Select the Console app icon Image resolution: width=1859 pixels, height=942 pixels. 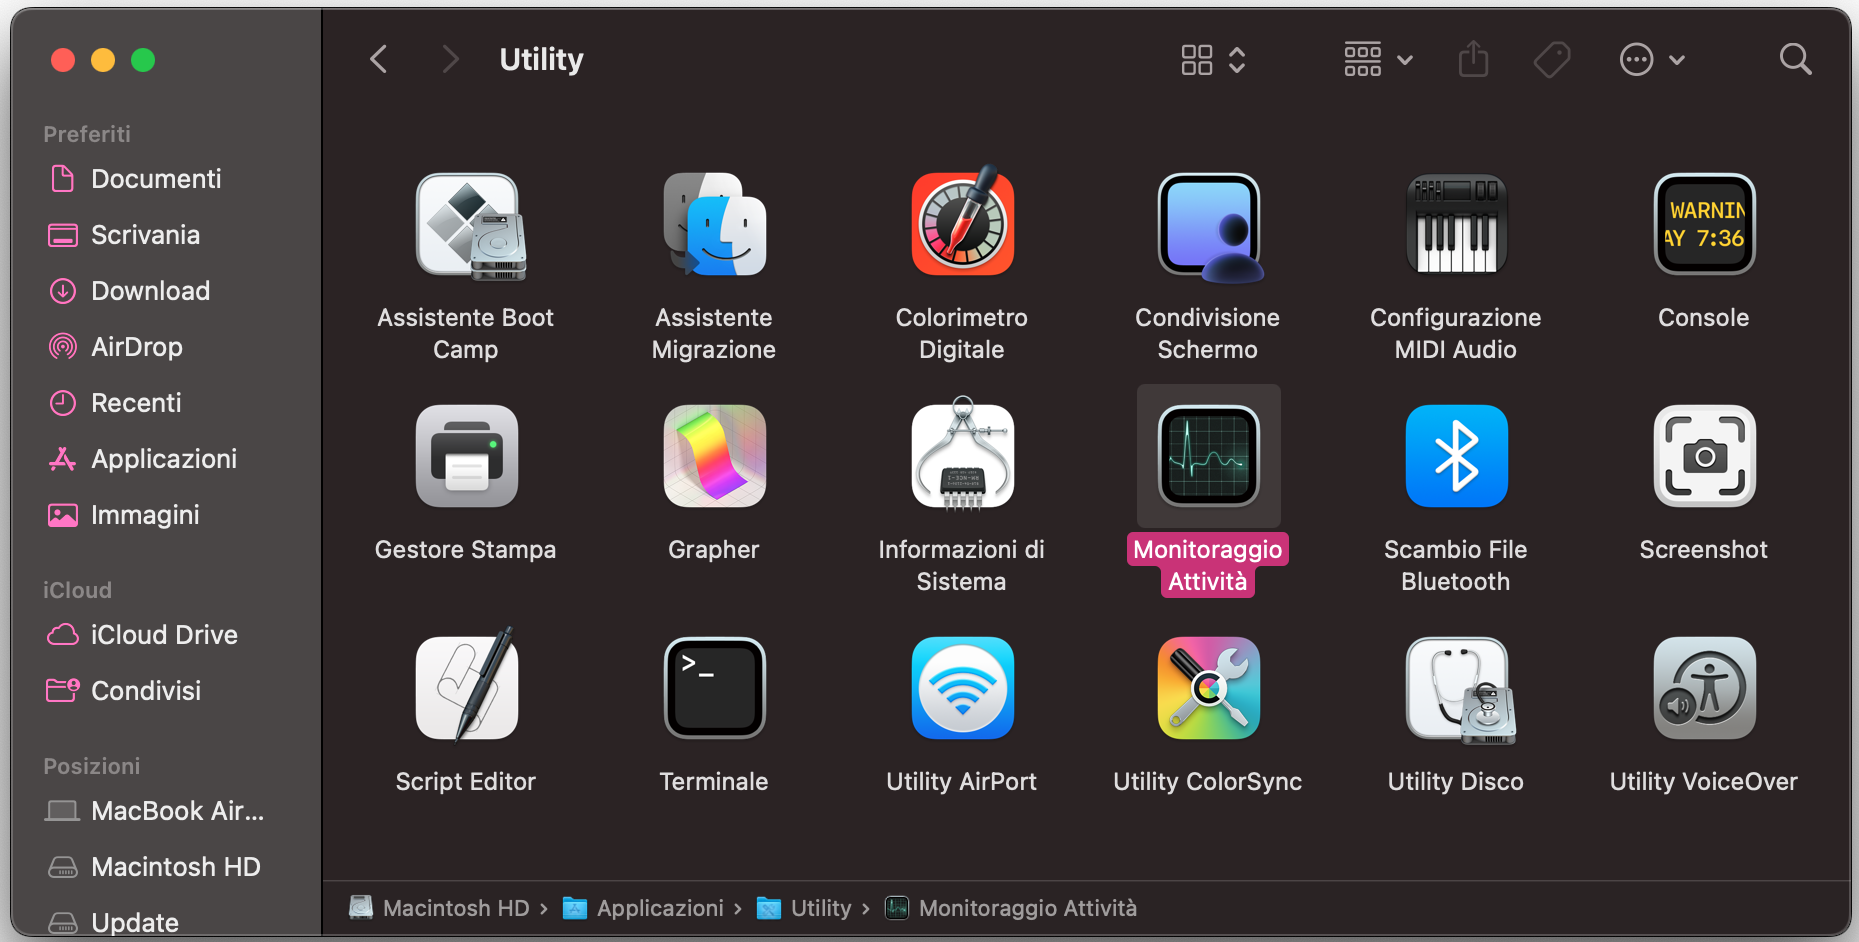tap(1704, 224)
